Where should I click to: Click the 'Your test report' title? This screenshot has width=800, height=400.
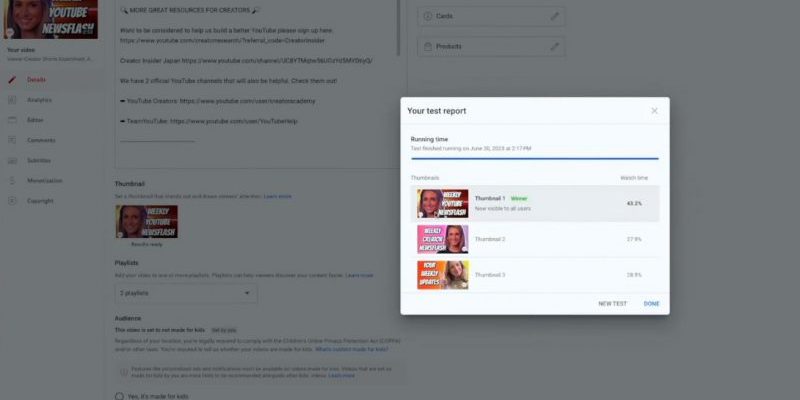(x=436, y=111)
